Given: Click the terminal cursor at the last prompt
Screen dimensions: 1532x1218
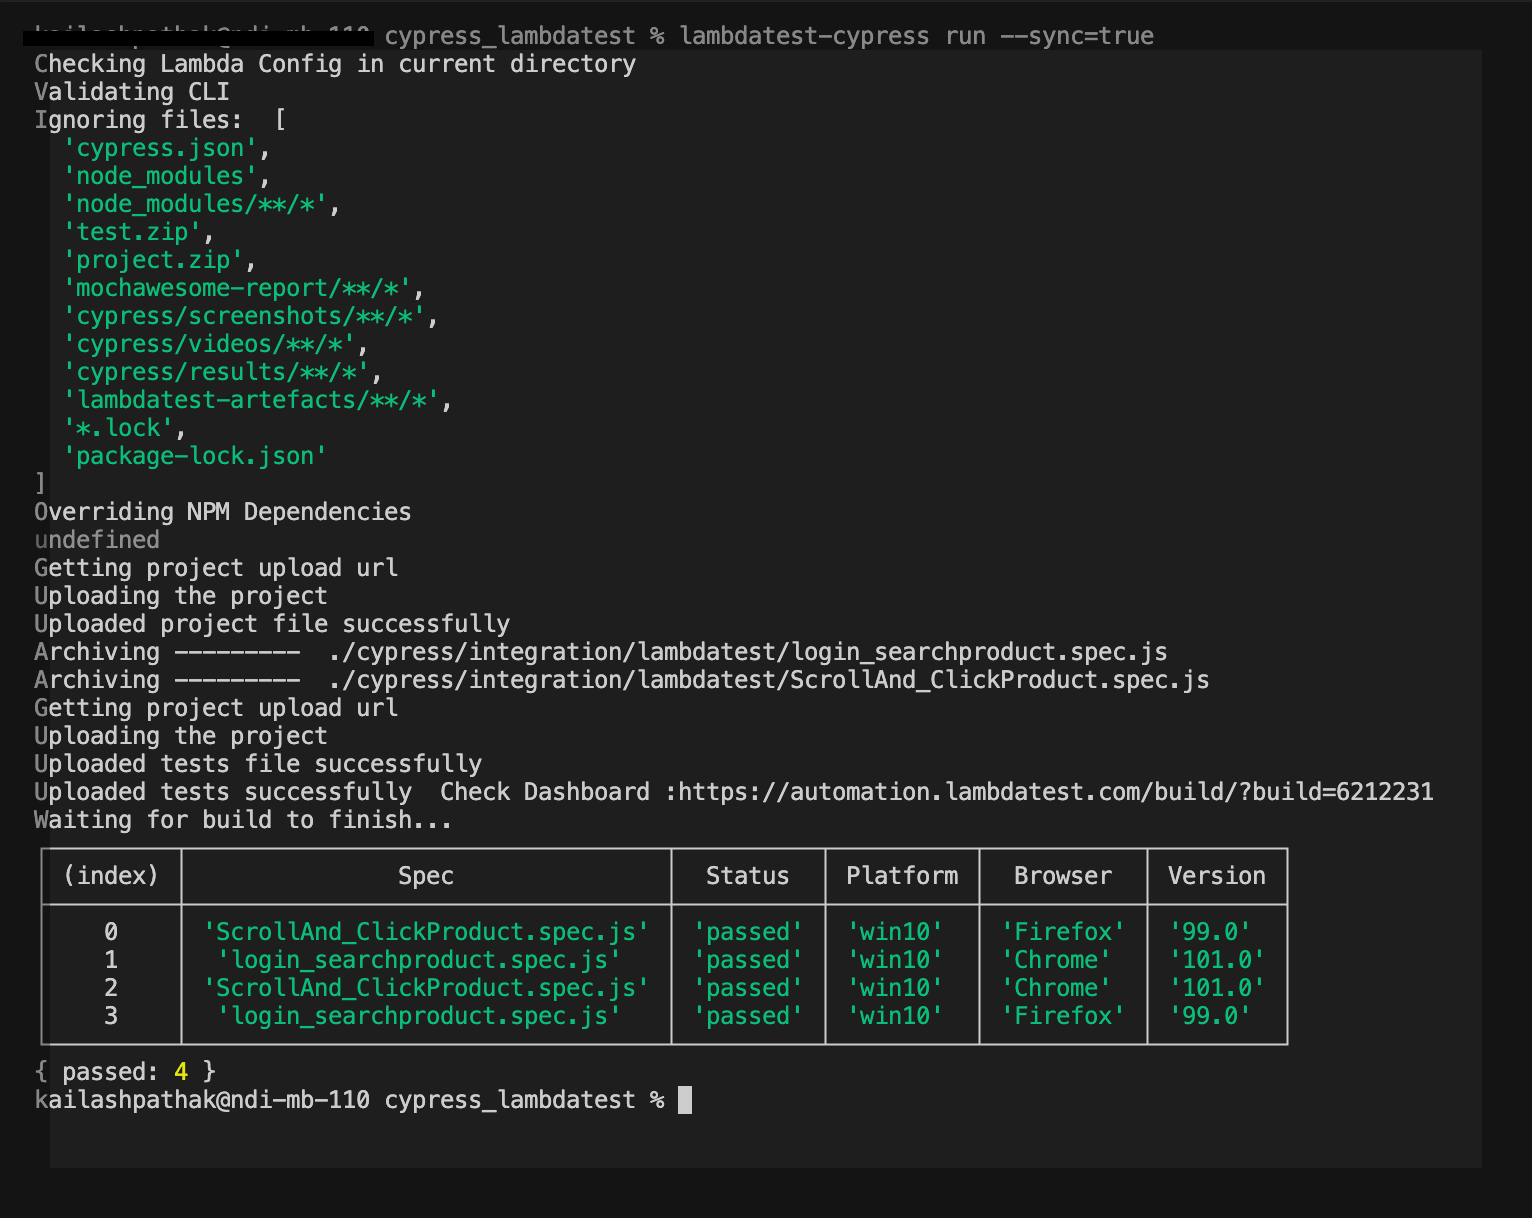Looking at the screenshot, I should click(x=685, y=1100).
